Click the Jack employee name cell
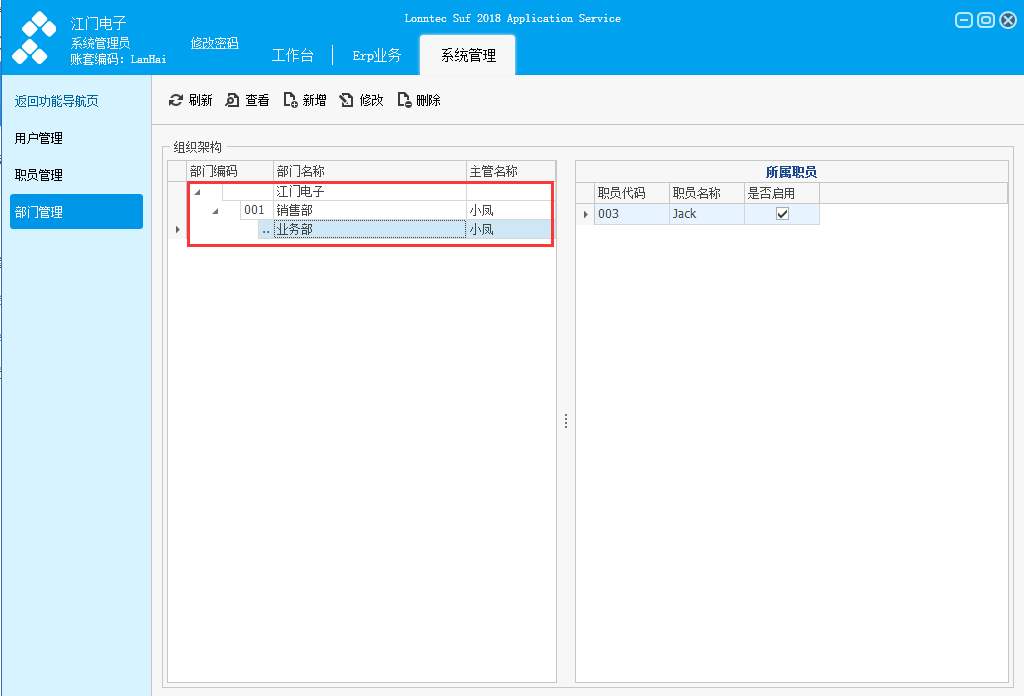 707,214
